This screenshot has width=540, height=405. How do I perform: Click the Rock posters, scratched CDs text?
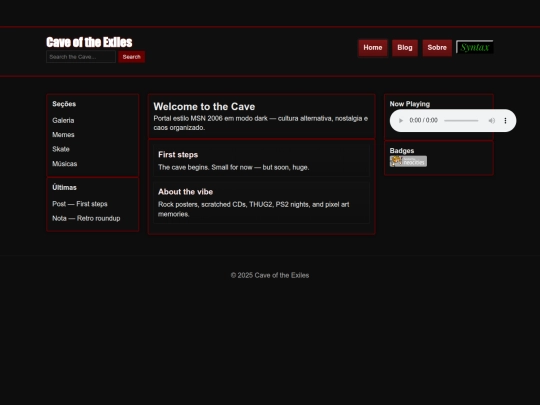(253, 209)
